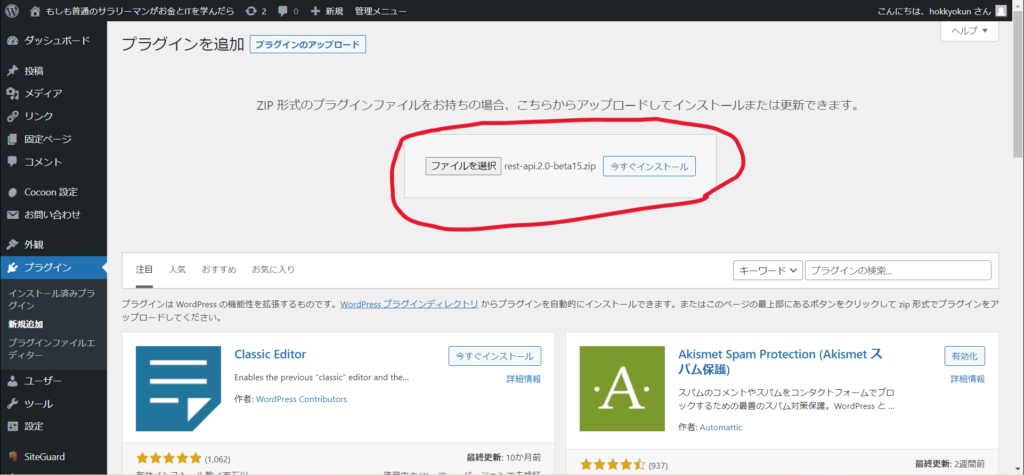1024x475 pixels.
Task: Open the キーワード search type dropdown
Action: click(768, 270)
